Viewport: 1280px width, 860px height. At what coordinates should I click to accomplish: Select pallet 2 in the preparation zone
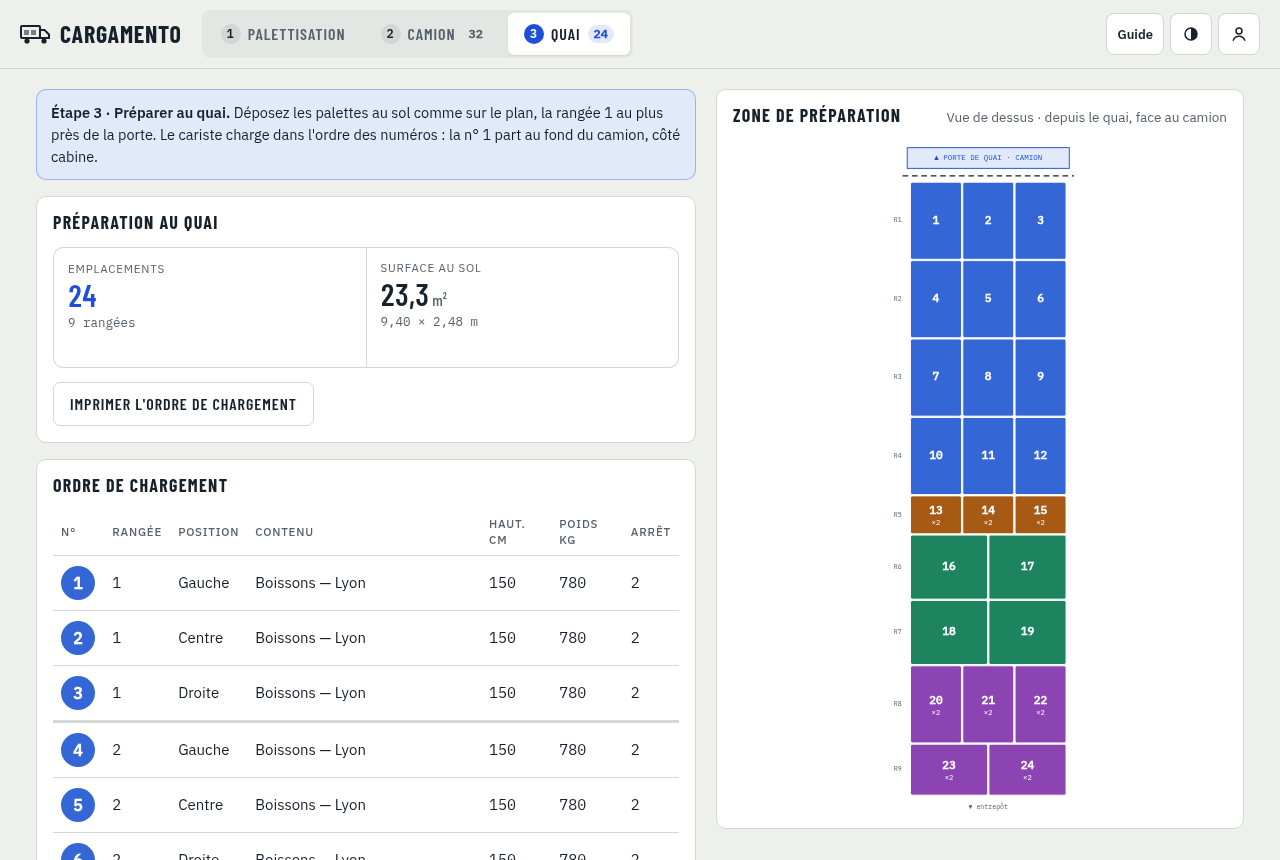coord(988,220)
